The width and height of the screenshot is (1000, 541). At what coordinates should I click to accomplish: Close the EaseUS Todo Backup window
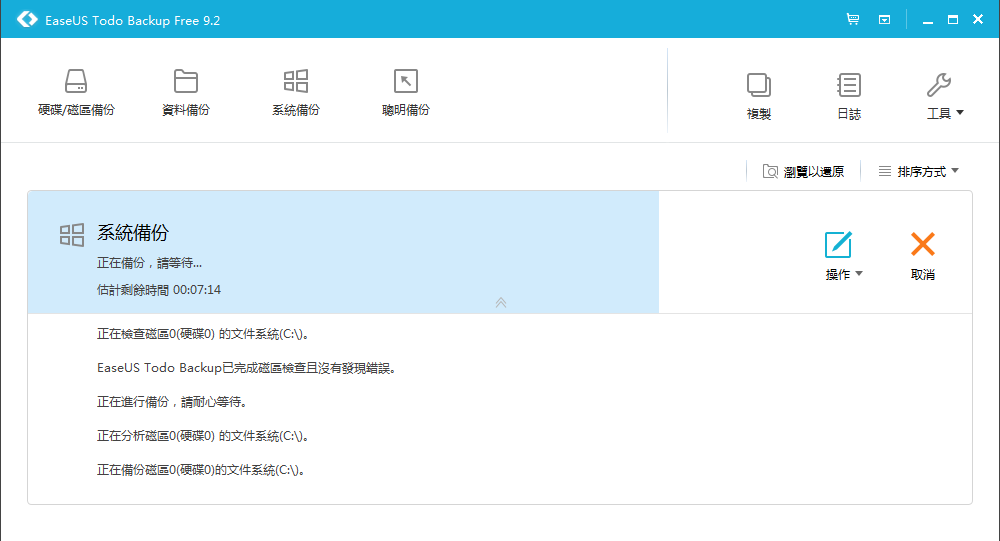click(x=978, y=19)
